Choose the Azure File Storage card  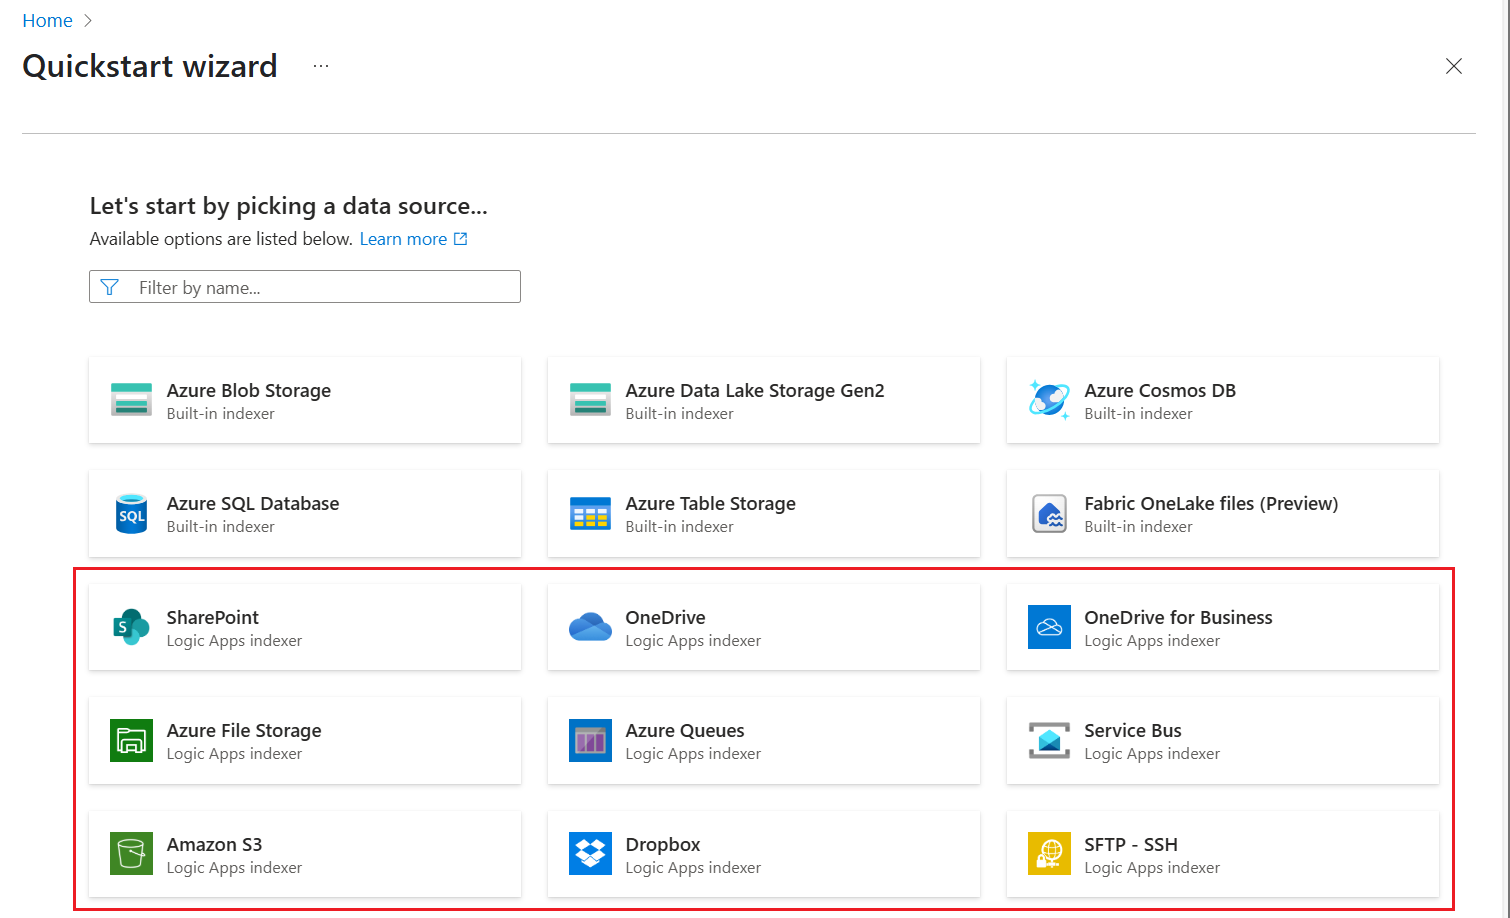click(x=304, y=741)
